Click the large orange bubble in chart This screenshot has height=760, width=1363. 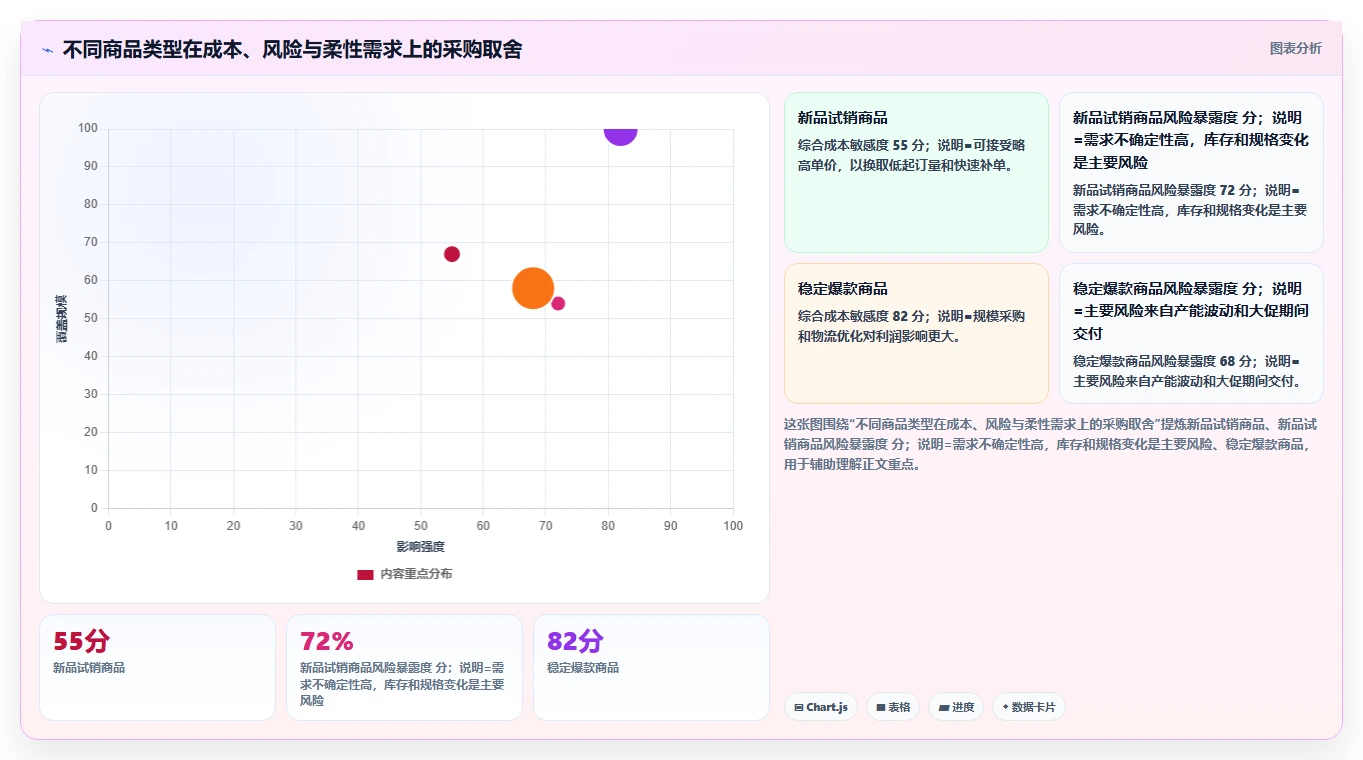tap(533, 288)
